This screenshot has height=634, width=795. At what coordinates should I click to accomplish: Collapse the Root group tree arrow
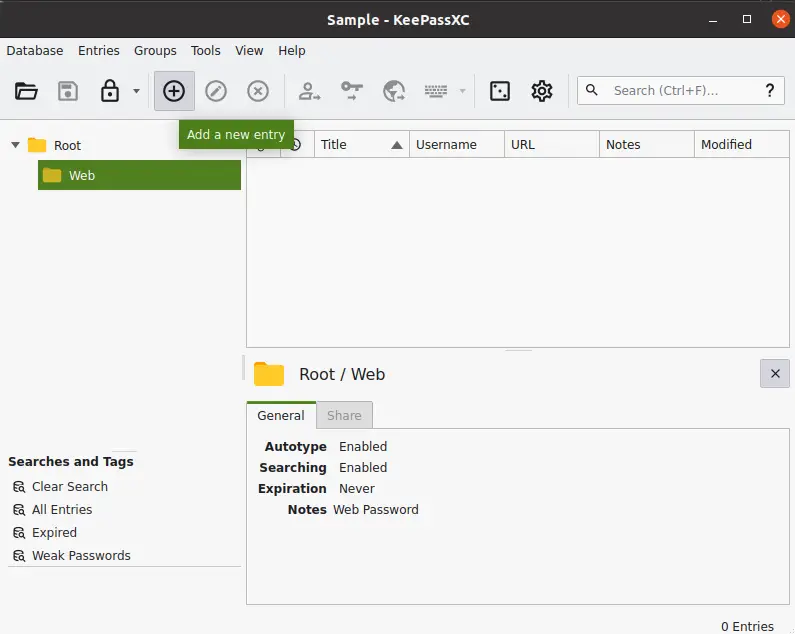(16, 145)
